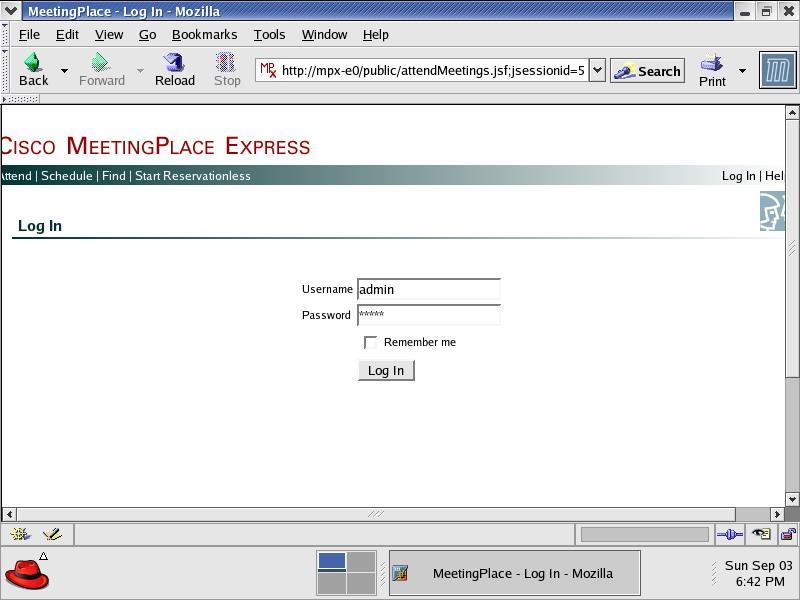Click the eye privacy icon in the status bar
Screen dimensions: 800x600
(761, 534)
